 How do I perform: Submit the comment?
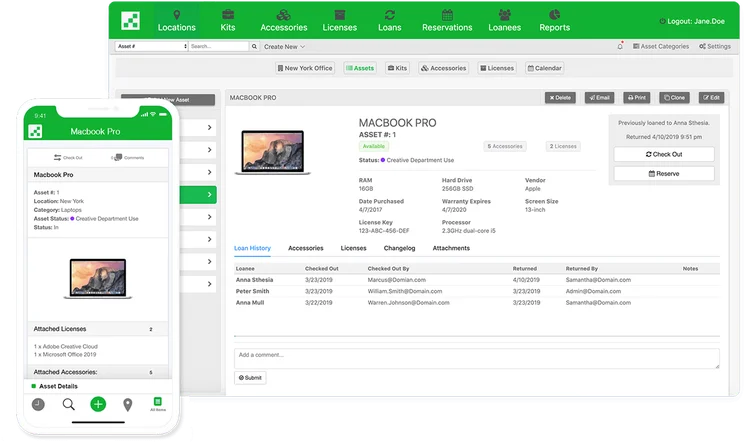point(250,378)
